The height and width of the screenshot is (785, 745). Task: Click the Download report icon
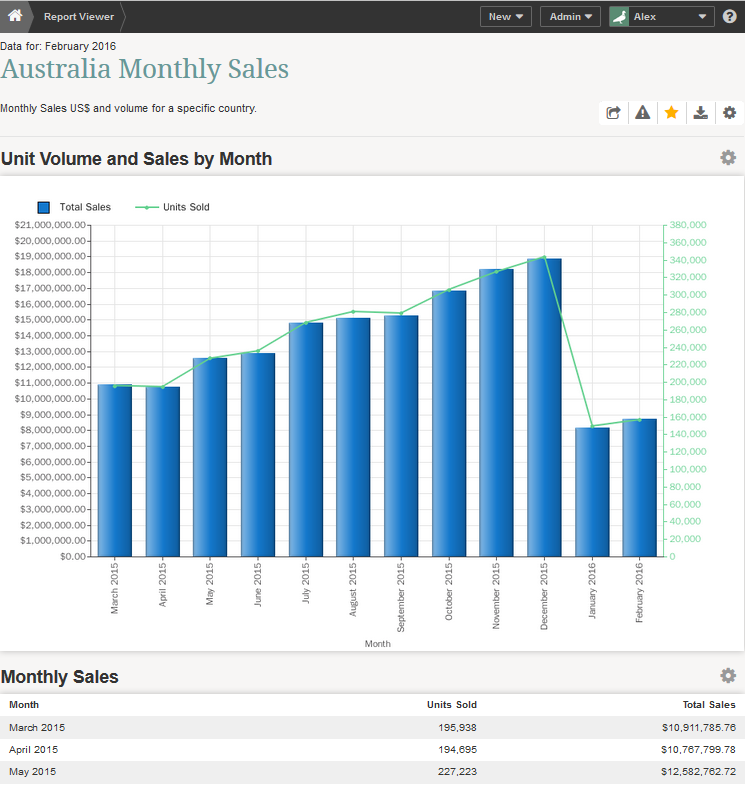coord(701,113)
